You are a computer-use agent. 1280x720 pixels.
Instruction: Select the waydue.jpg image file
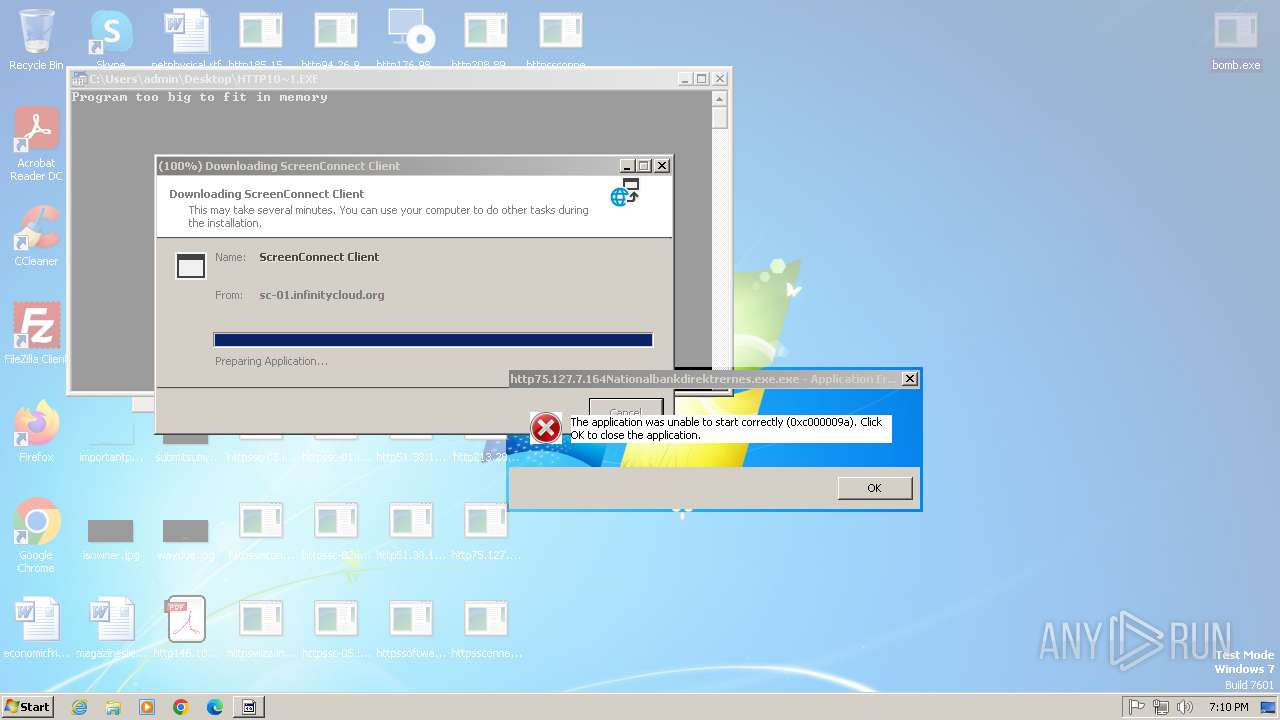pos(186,539)
